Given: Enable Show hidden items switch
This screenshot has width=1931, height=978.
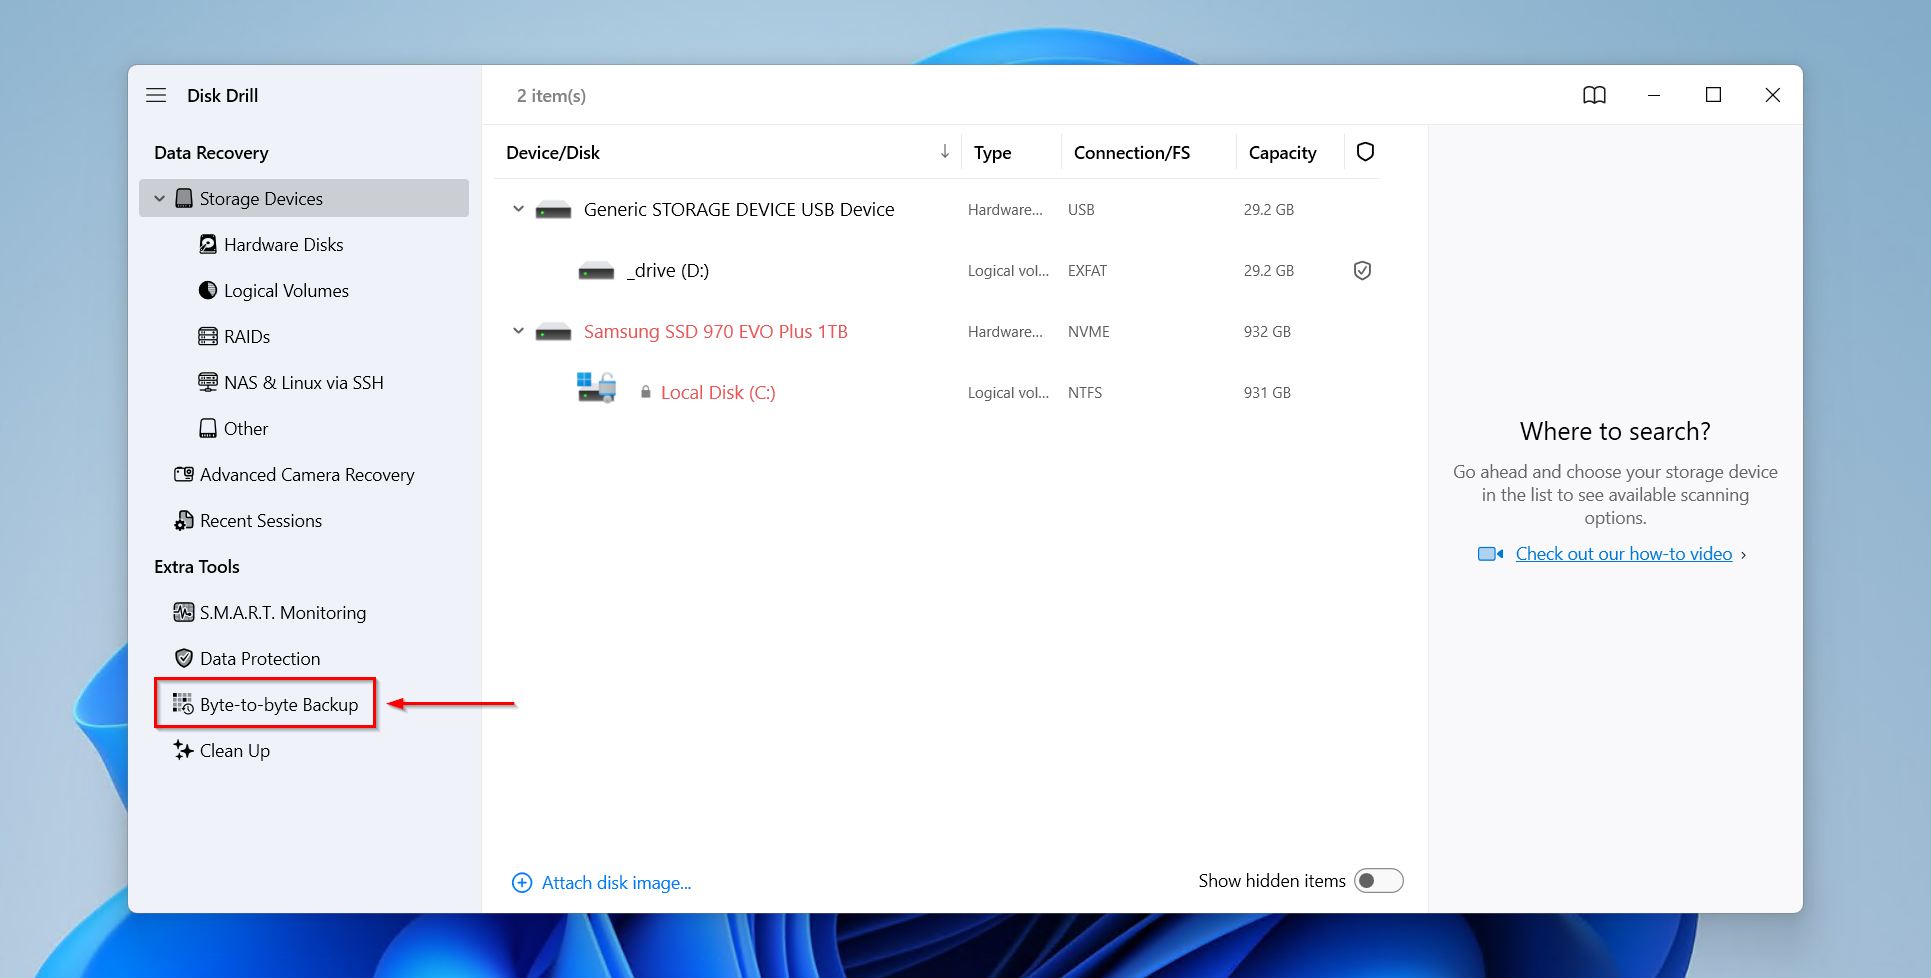Looking at the screenshot, I should coord(1379,881).
